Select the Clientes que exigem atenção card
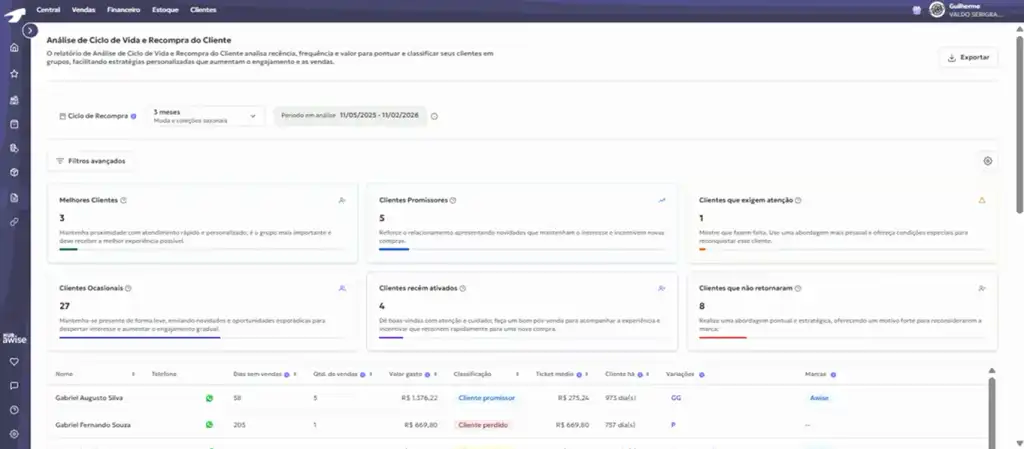This screenshot has height=449, width=1024. [x=842, y=223]
